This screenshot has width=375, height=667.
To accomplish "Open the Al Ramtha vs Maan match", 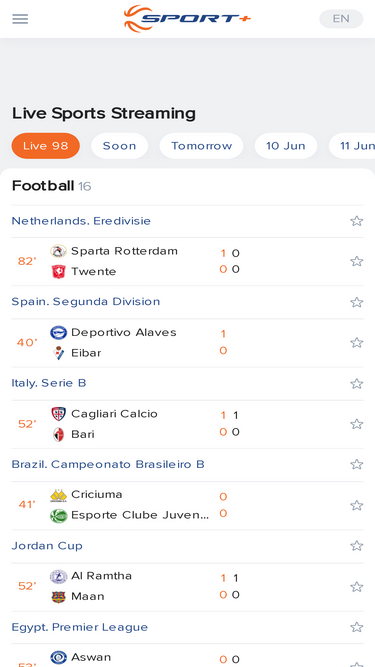I will pos(188,587).
